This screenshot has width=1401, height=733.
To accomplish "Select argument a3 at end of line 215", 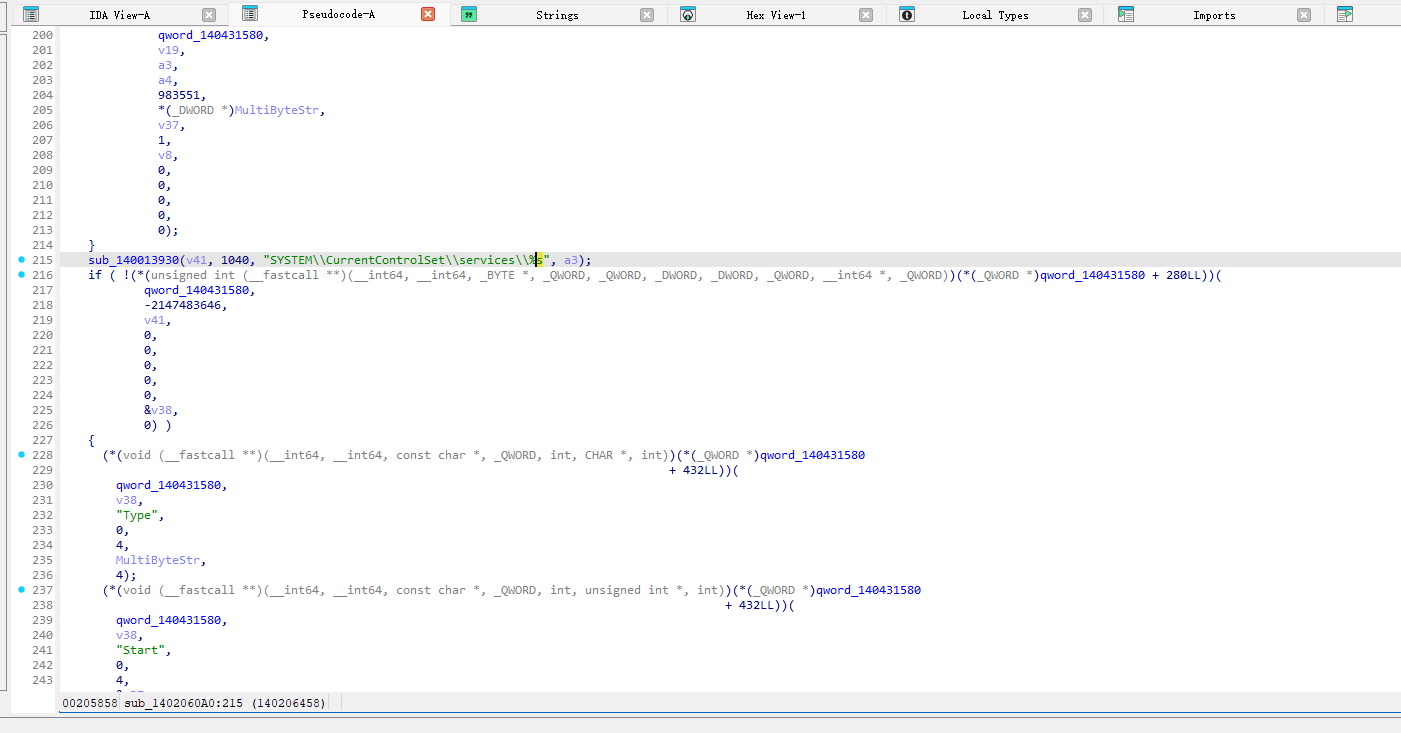I will (x=571, y=260).
